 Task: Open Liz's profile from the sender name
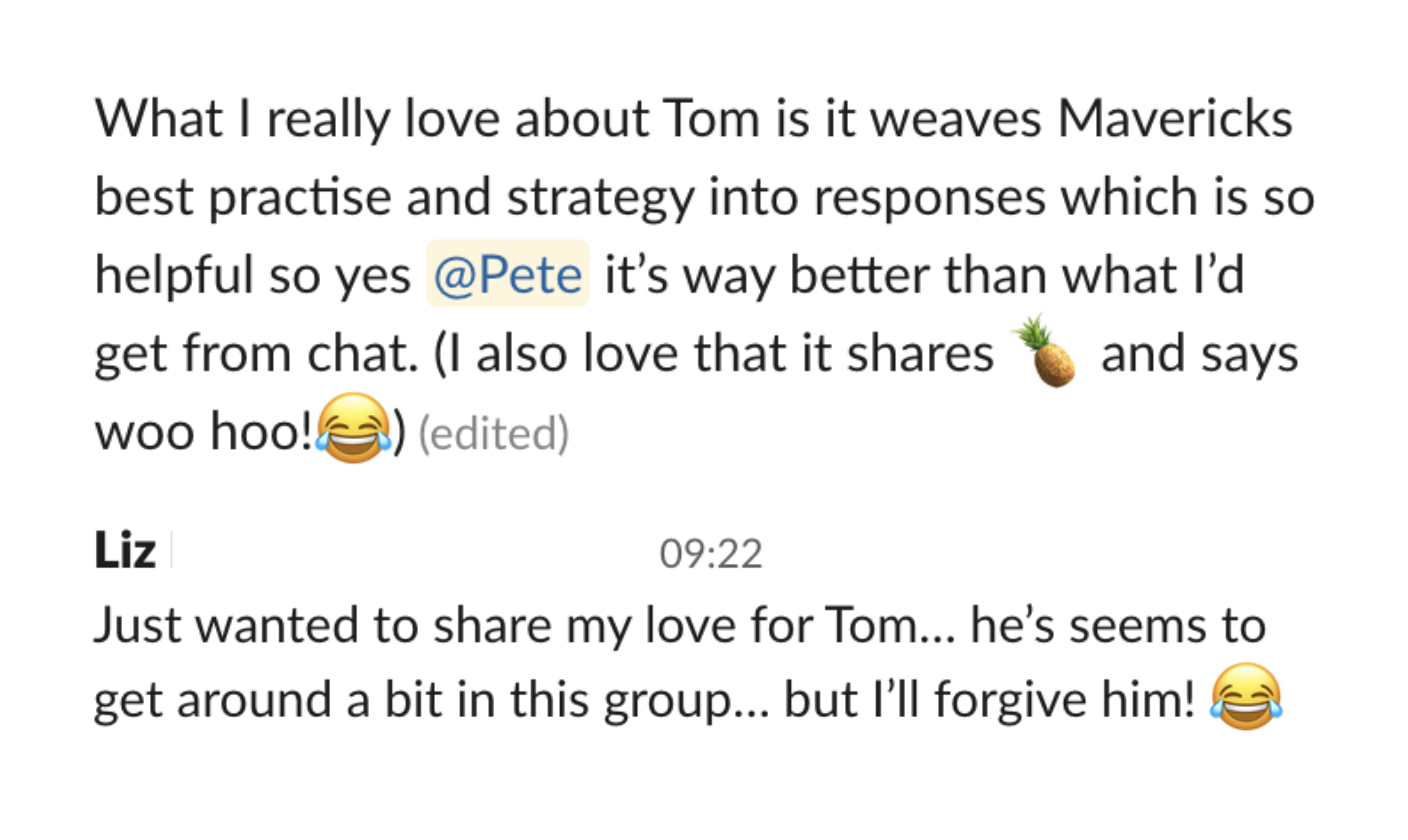[125, 551]
